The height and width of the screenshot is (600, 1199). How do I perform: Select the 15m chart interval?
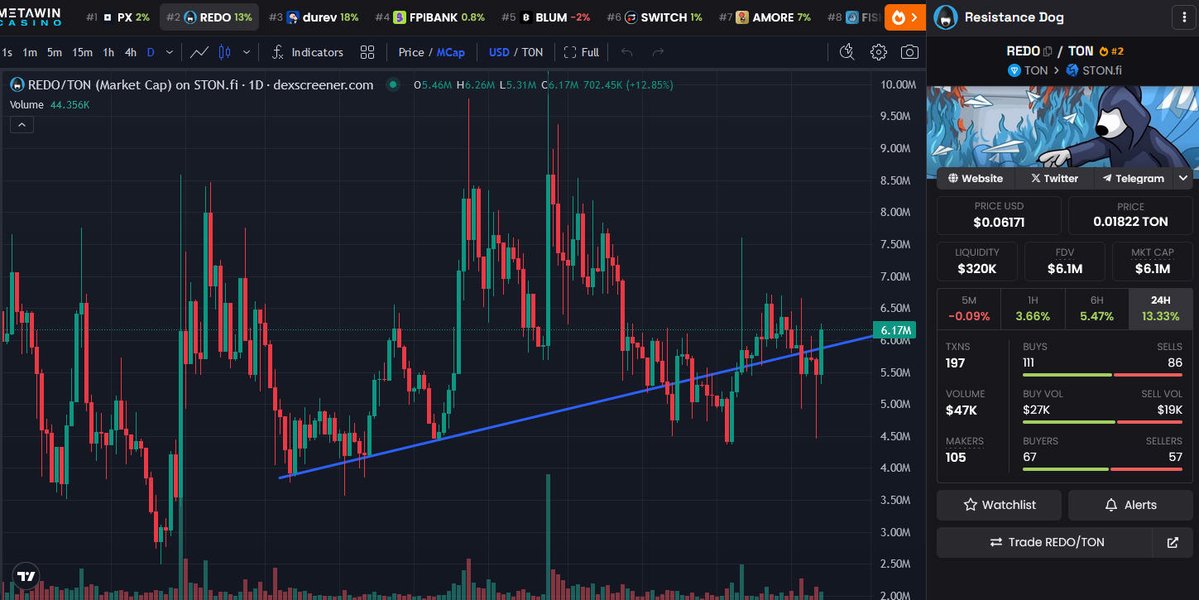[82, 52]
